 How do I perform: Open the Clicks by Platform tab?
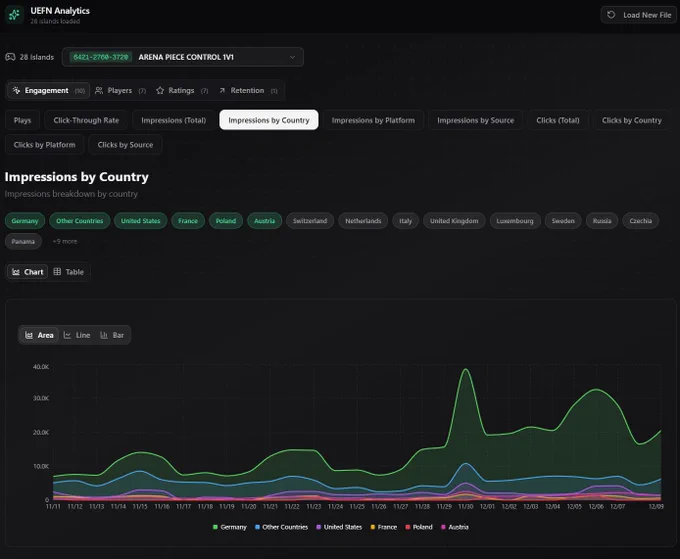44,144
